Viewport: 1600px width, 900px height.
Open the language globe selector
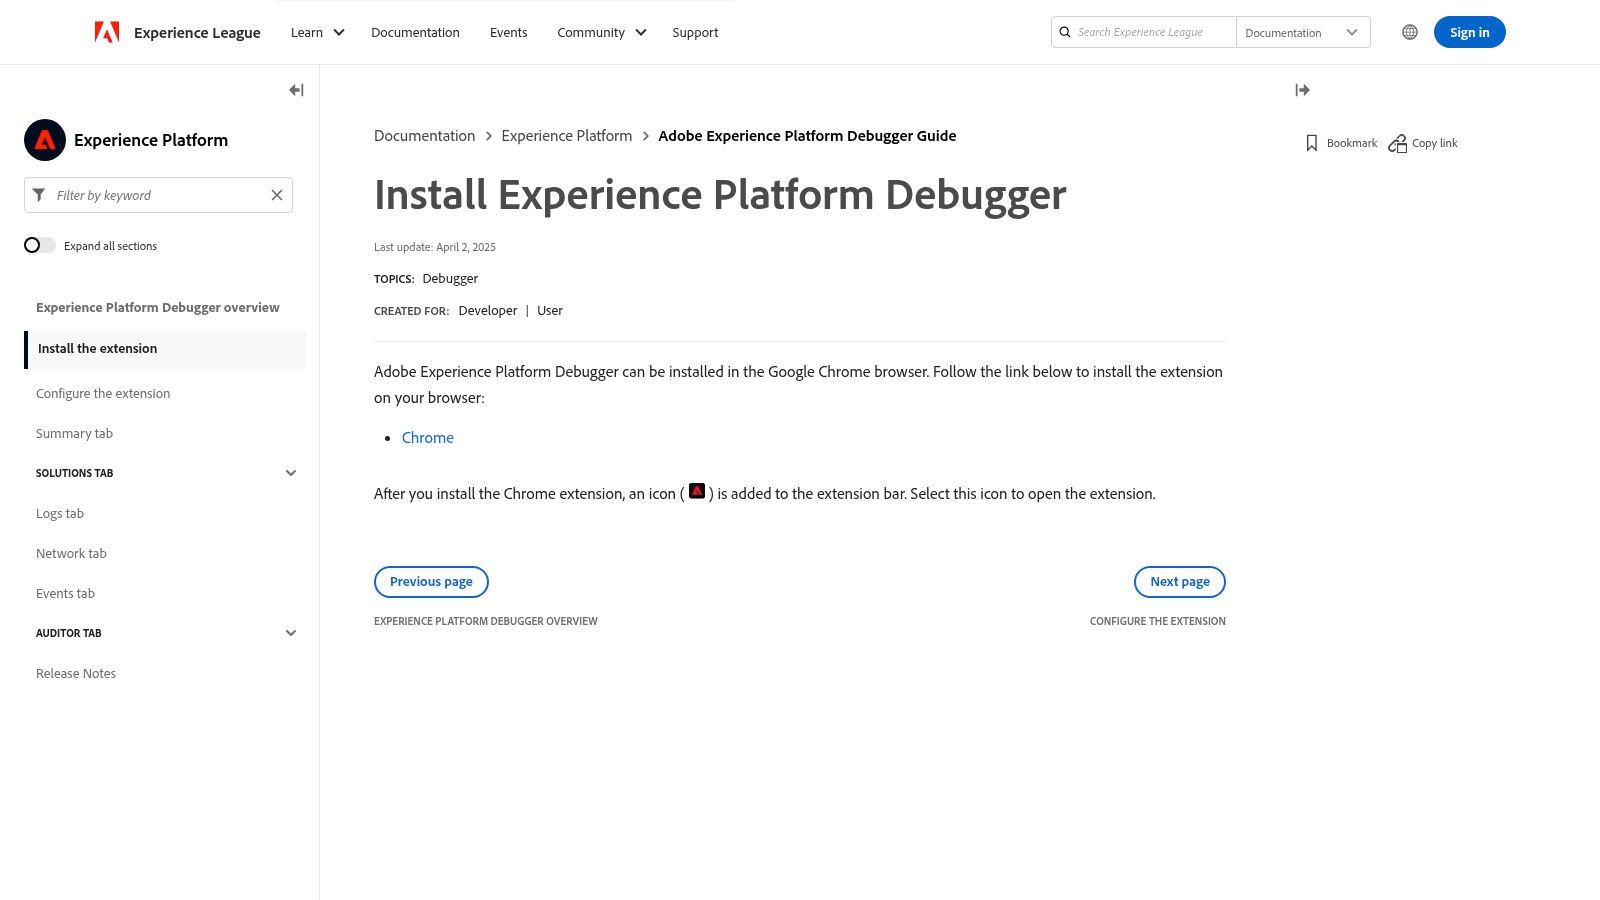point(1409,32)
